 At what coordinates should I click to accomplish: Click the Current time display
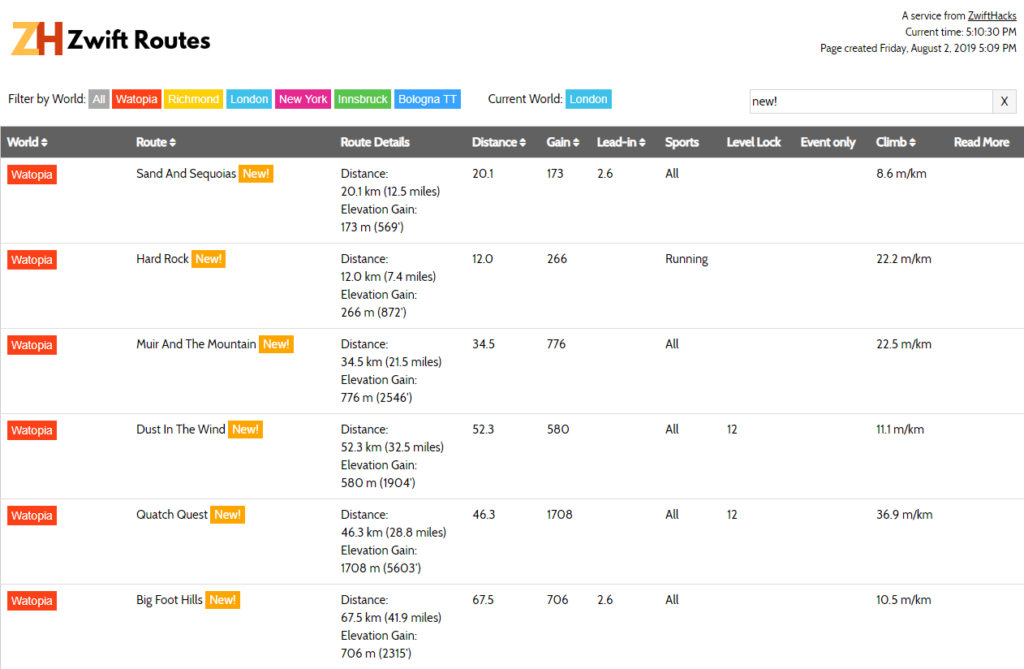(x=961, y=32)
